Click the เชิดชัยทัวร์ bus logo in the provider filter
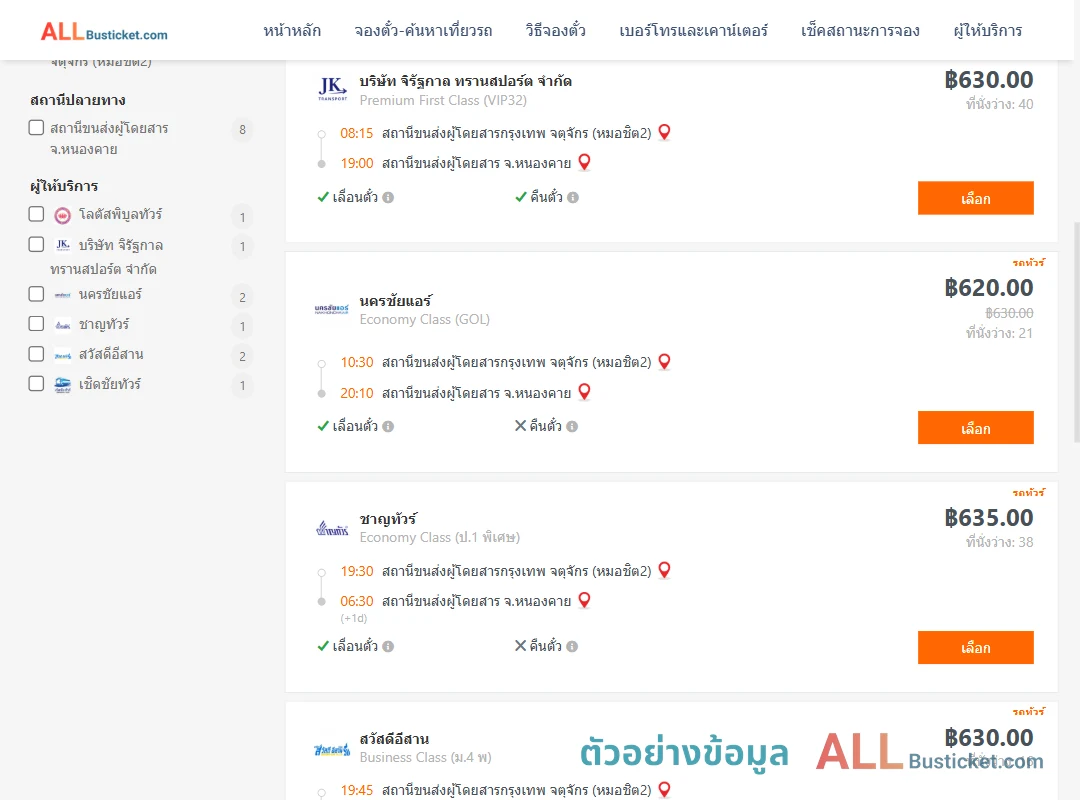Image resolution: width=1080 pixels, height=800 pixels. 63,384
